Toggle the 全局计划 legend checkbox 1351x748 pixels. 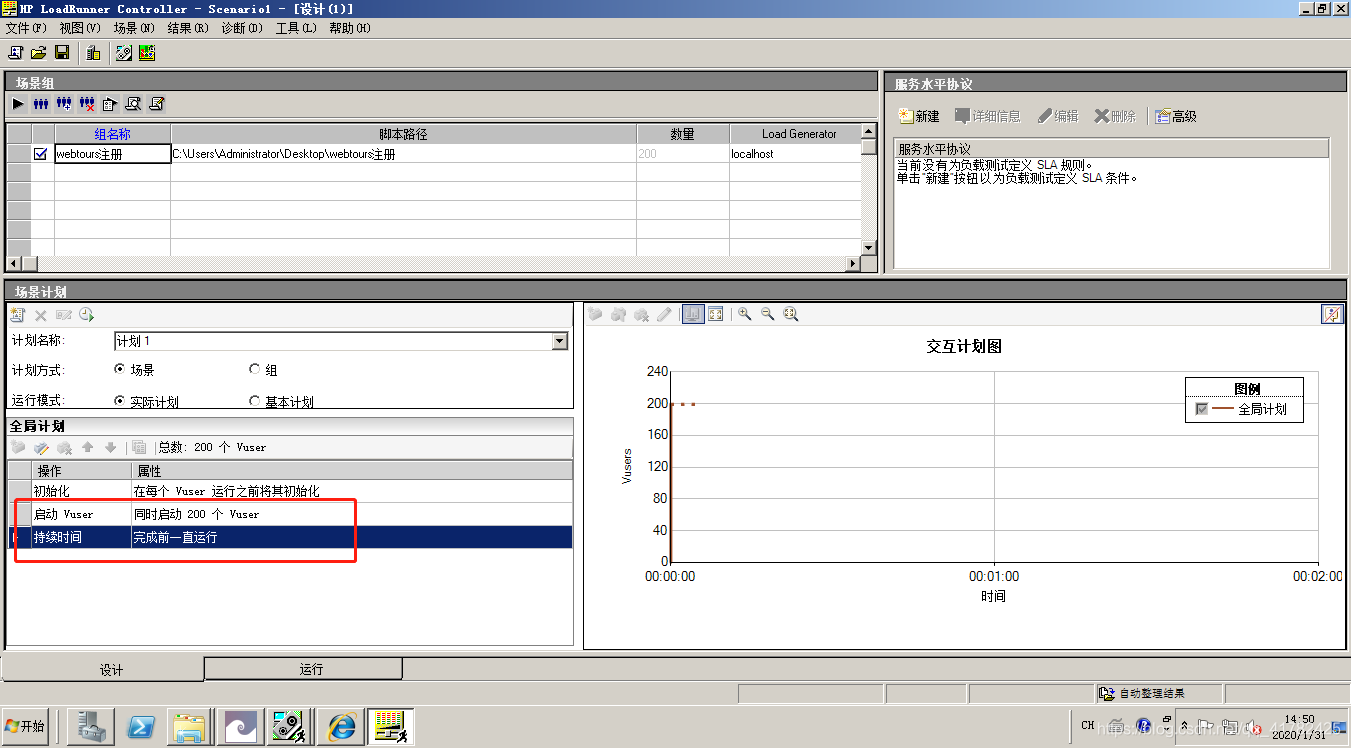click(x=1201, y=409)
